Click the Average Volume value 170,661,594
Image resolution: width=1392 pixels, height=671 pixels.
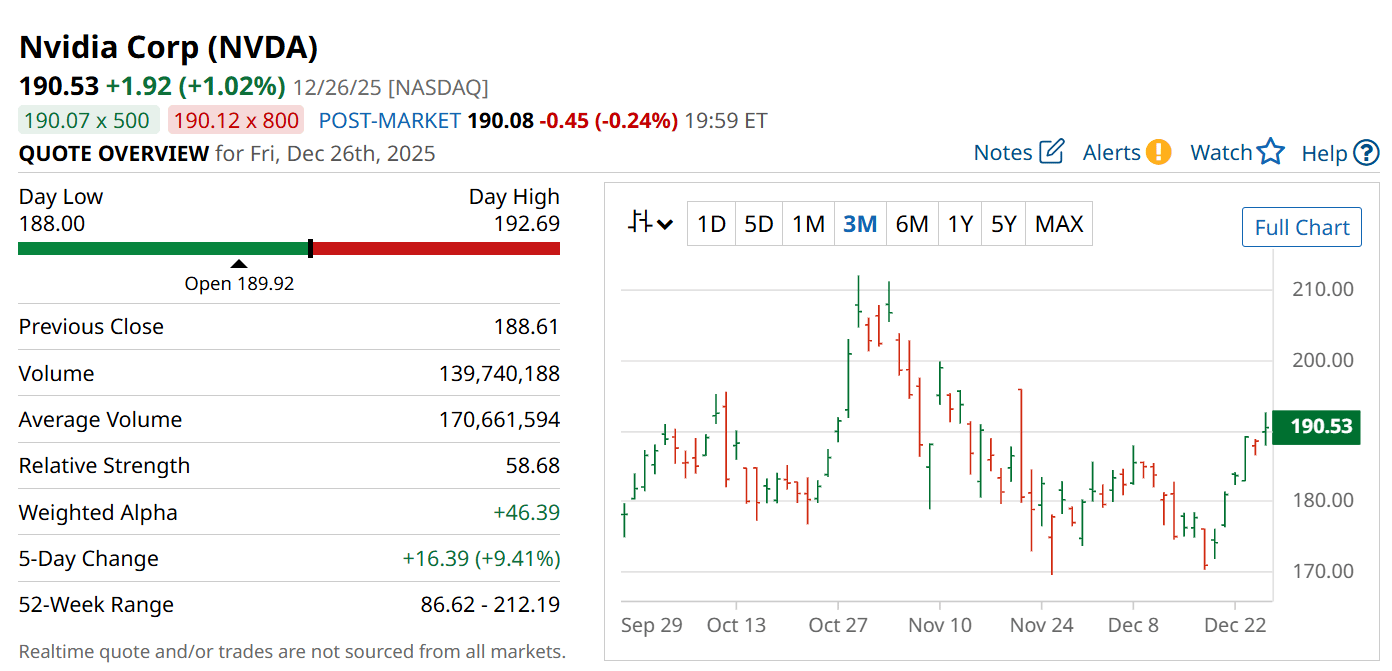click(x=500, y=420)
